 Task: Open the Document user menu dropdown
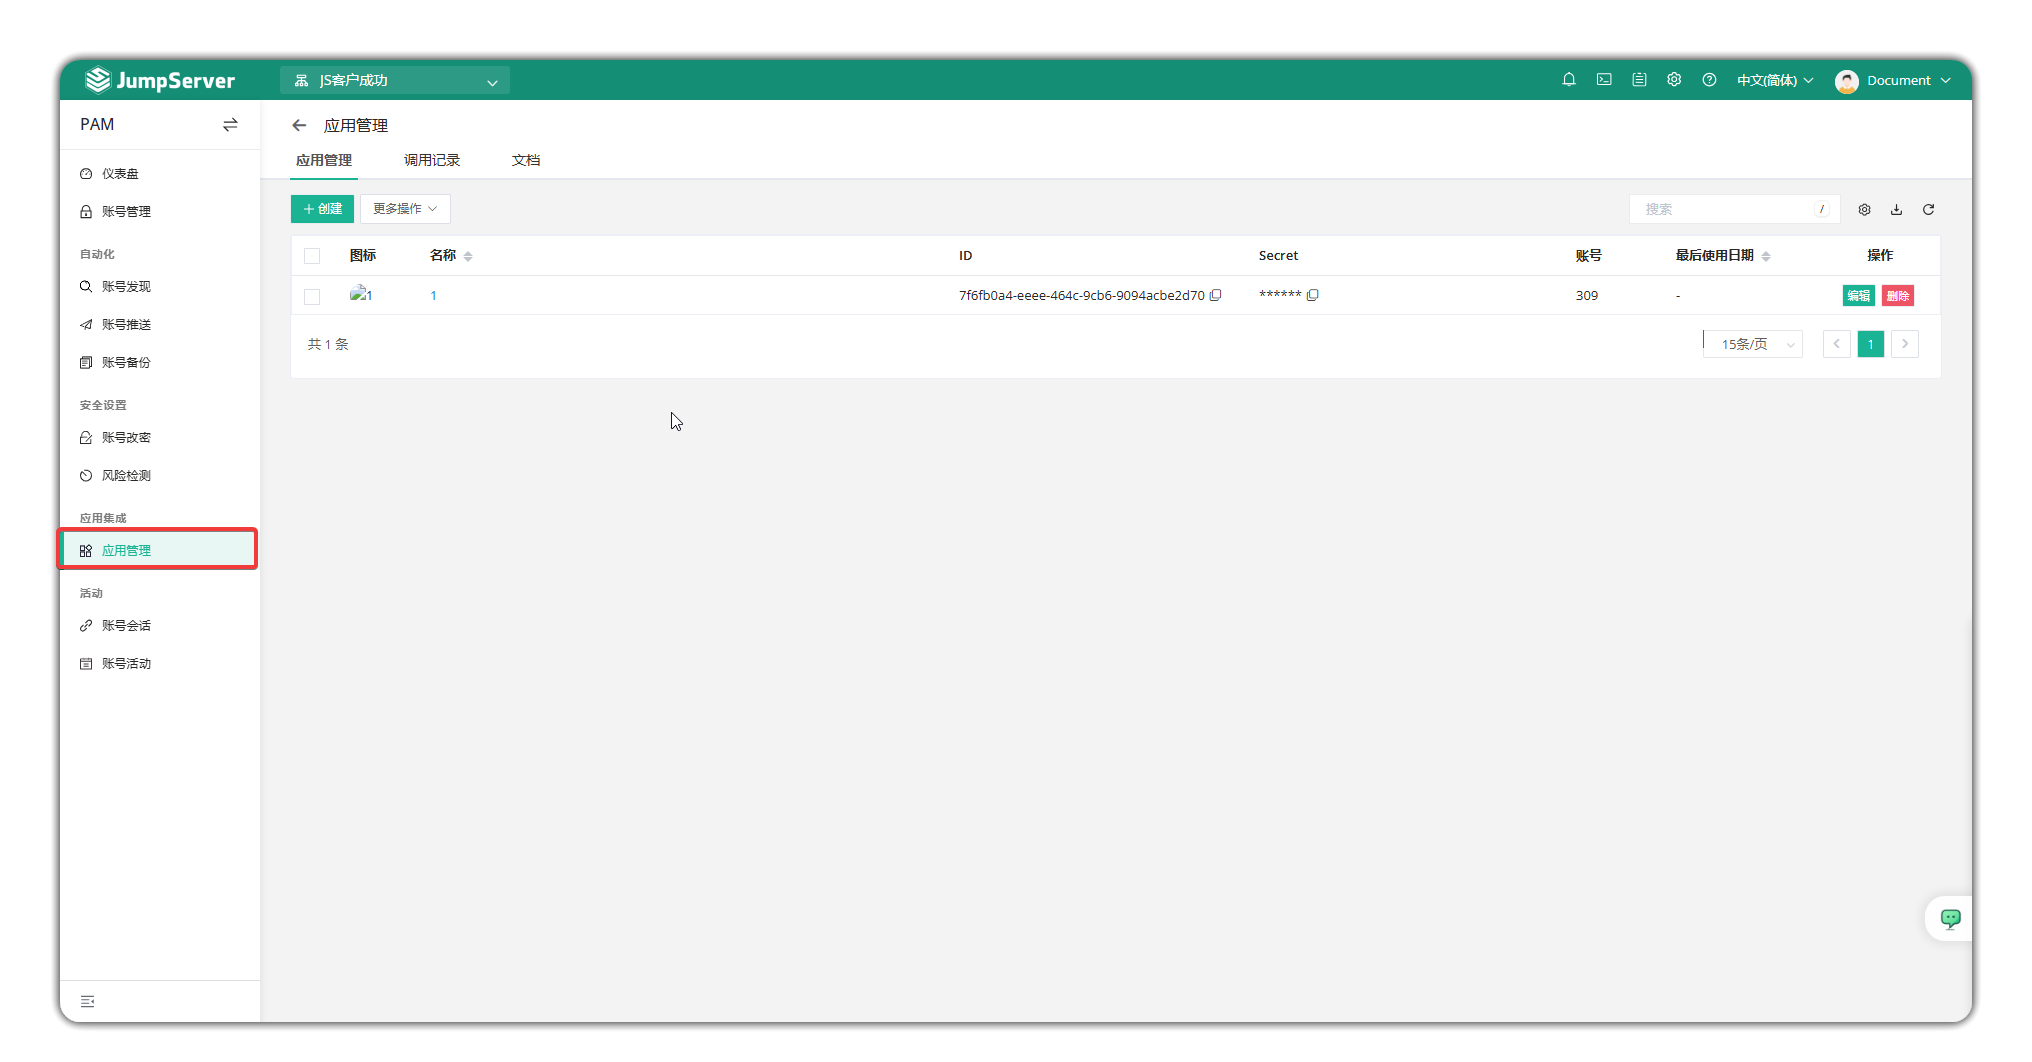pos(1908,81)
